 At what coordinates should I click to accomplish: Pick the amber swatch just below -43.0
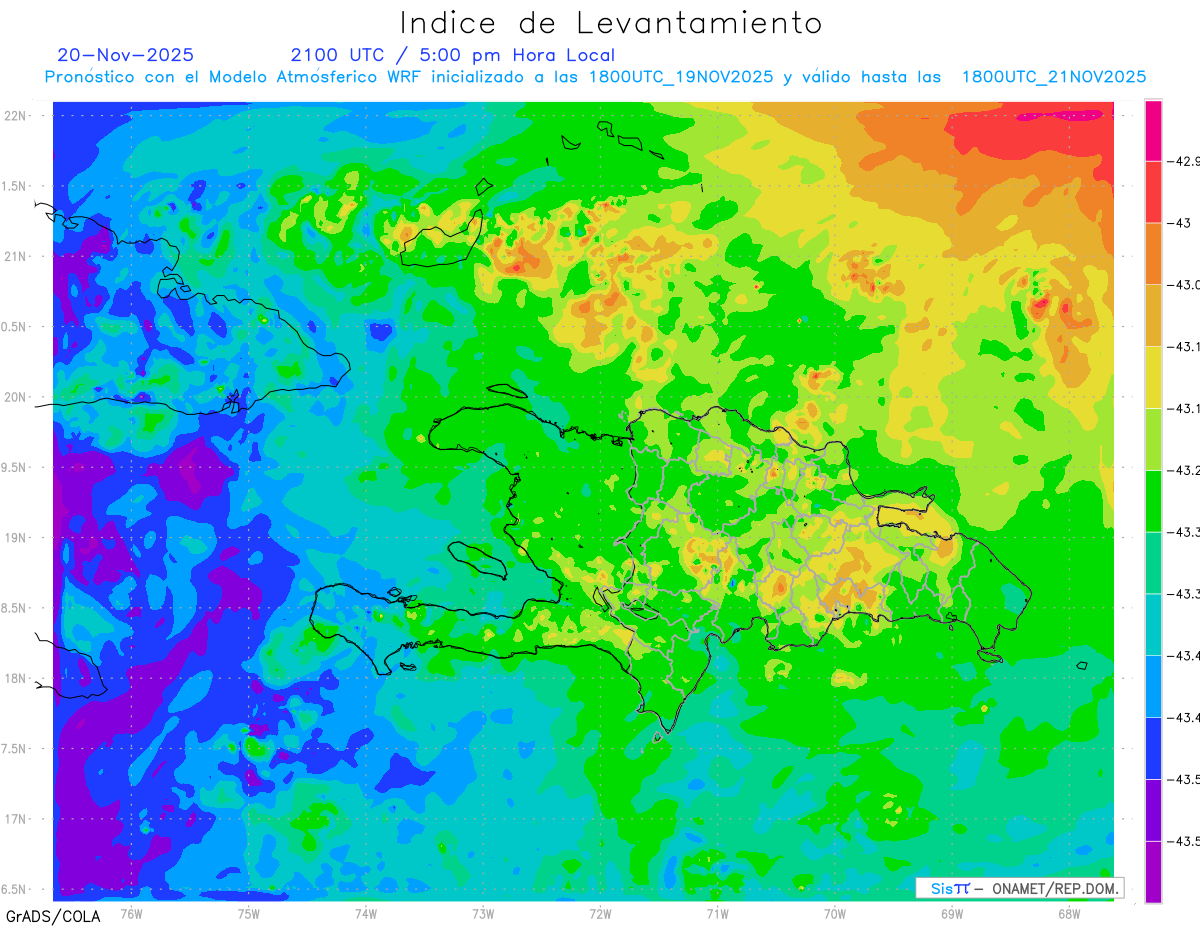pos(1153,315)
